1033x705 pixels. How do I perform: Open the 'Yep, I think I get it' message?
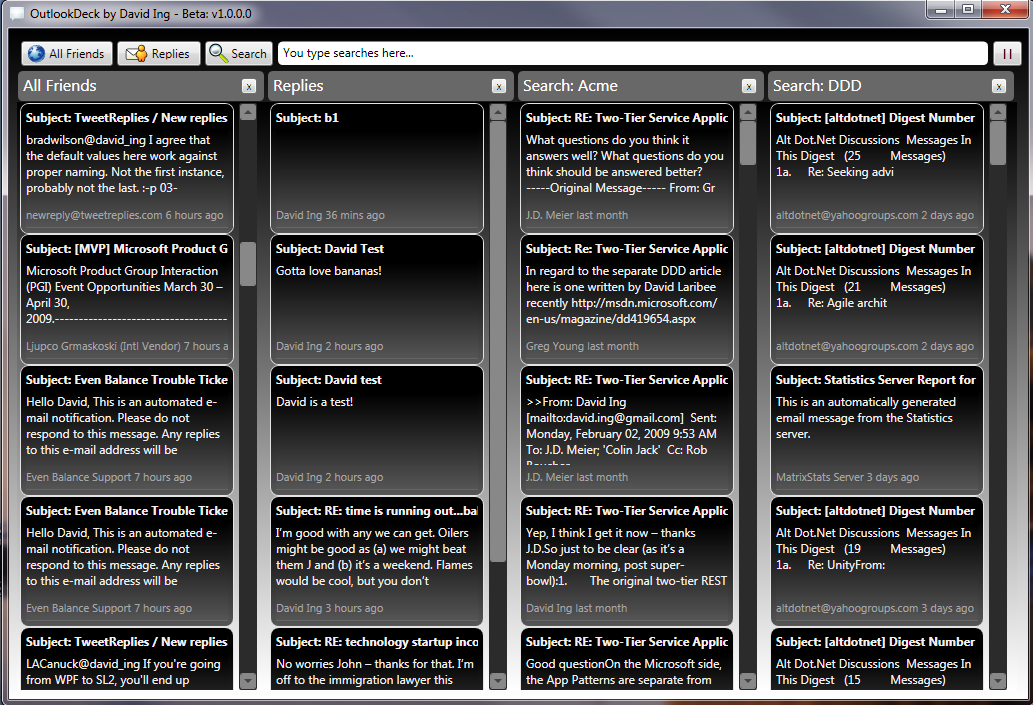coord(627,561)
